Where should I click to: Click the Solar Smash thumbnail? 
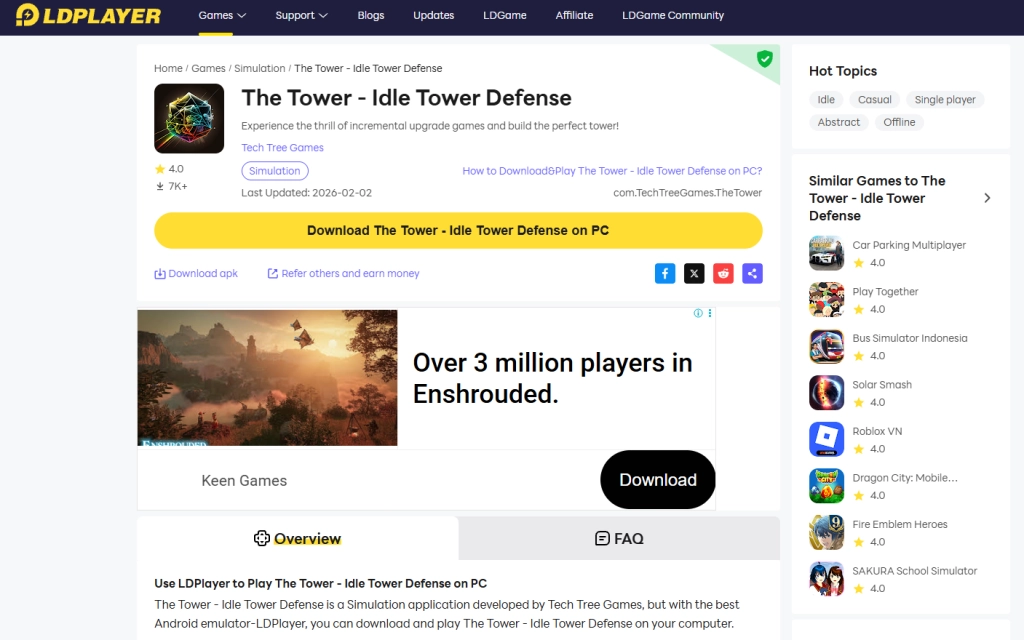point(826,393)
